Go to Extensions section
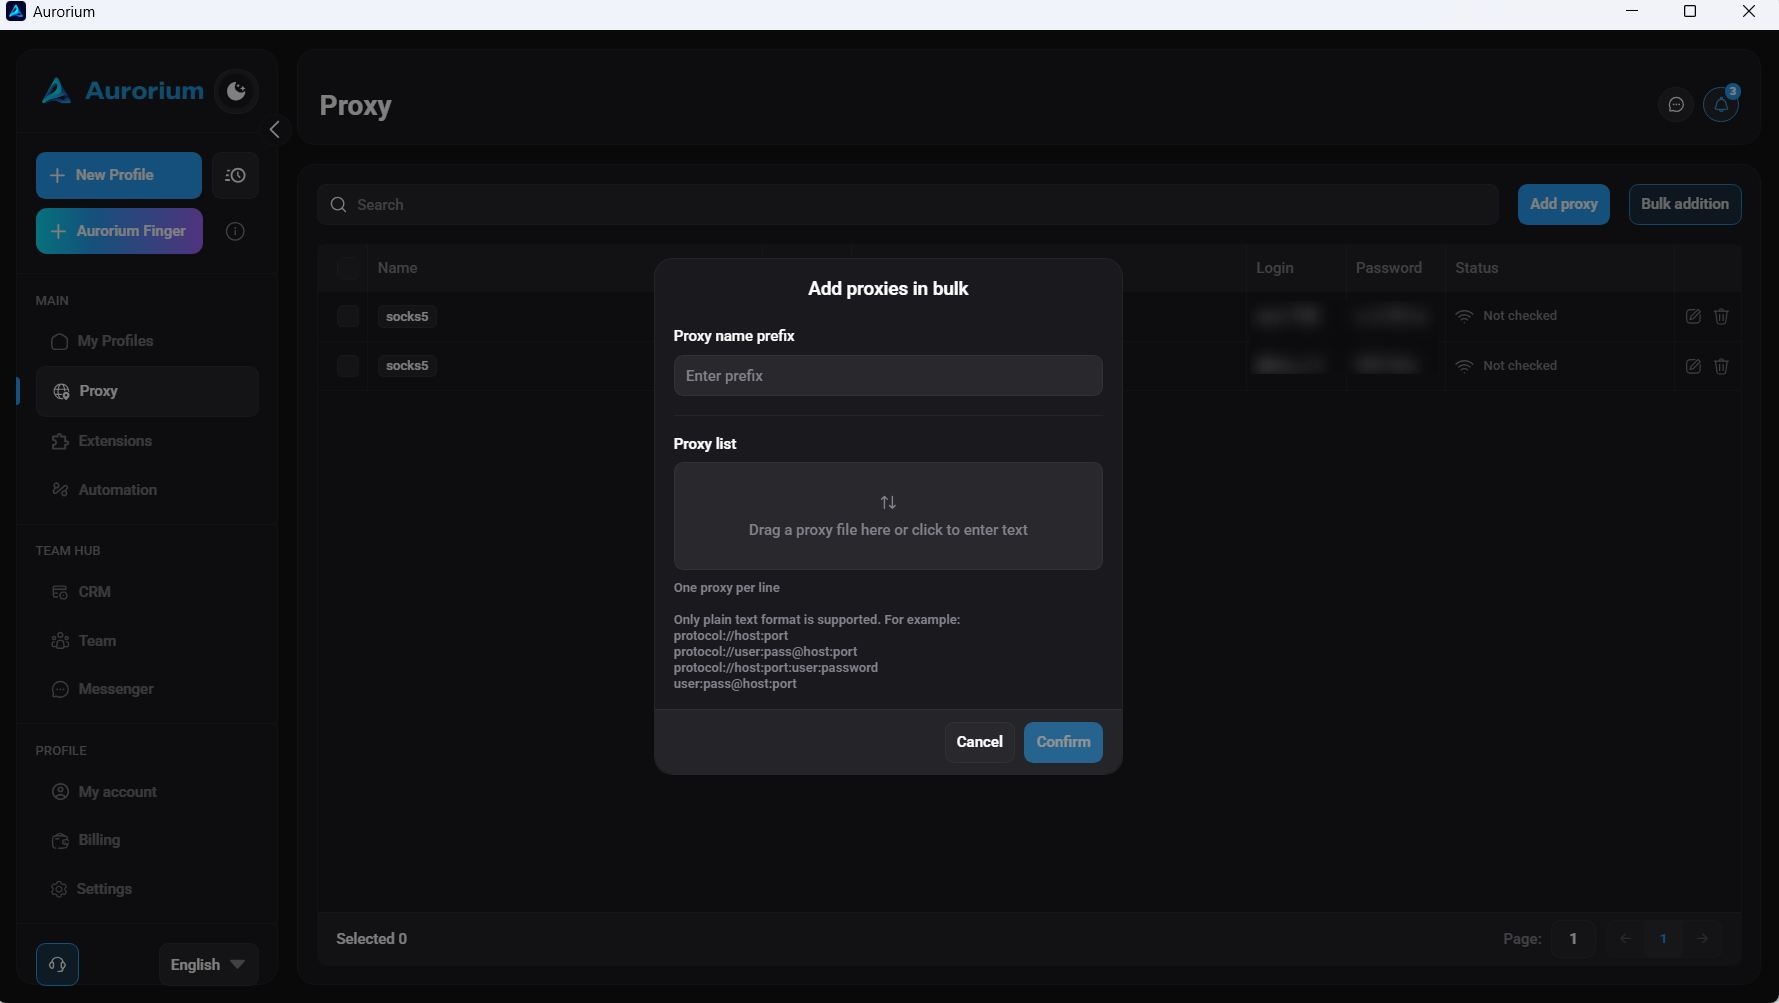 coord(147,441)
